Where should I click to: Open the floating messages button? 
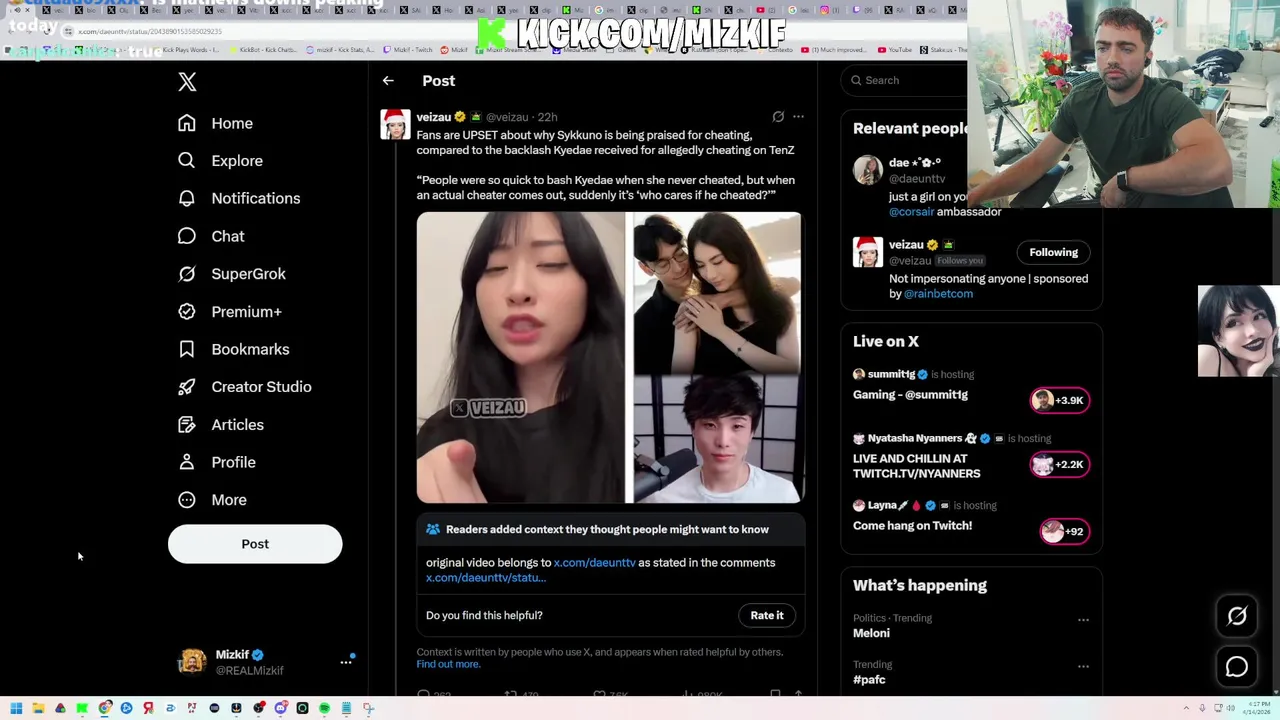coord(1237,667)
